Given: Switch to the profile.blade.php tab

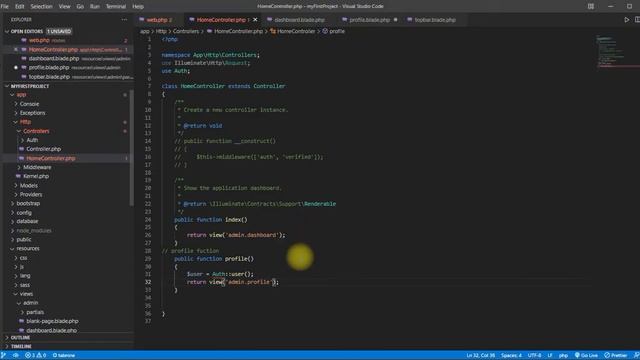Looking at the screenshot, I should click(369, 20).
